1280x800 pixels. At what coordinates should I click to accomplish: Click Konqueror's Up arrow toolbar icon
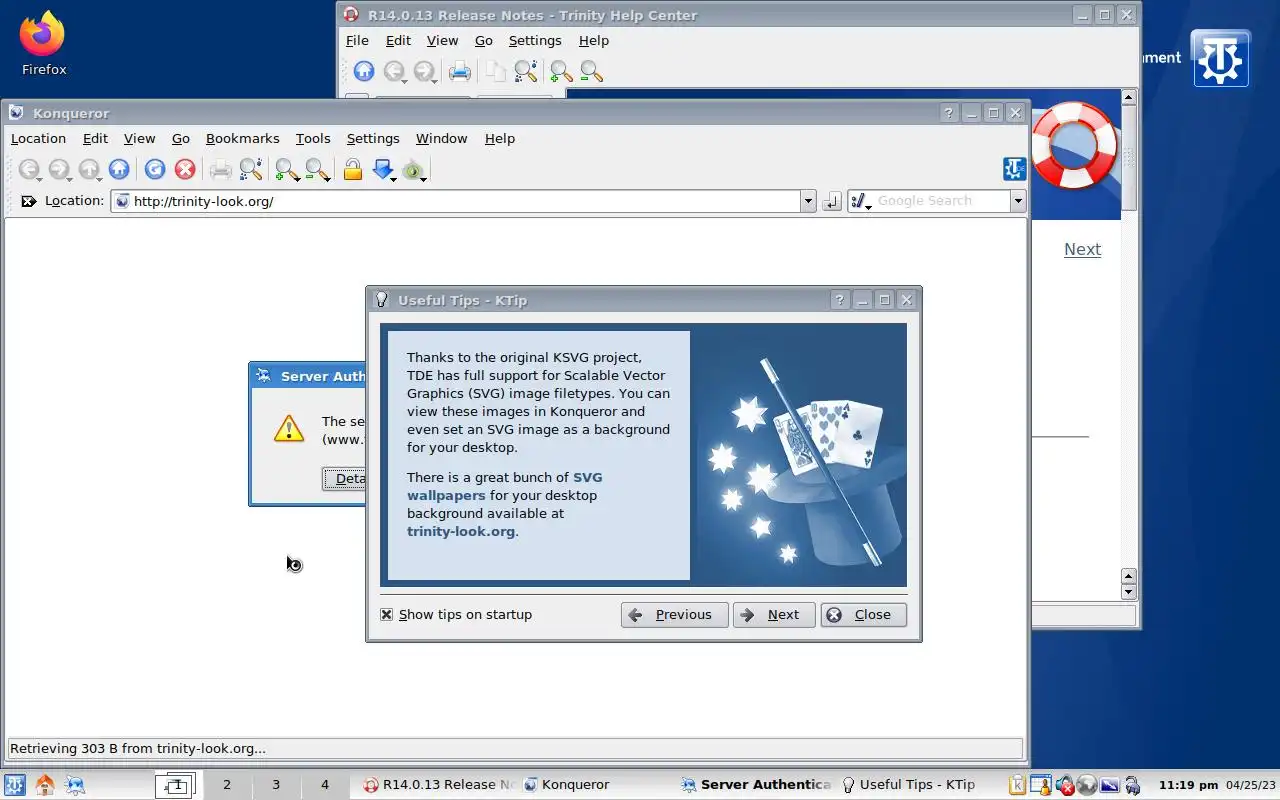tap(89, 170)
